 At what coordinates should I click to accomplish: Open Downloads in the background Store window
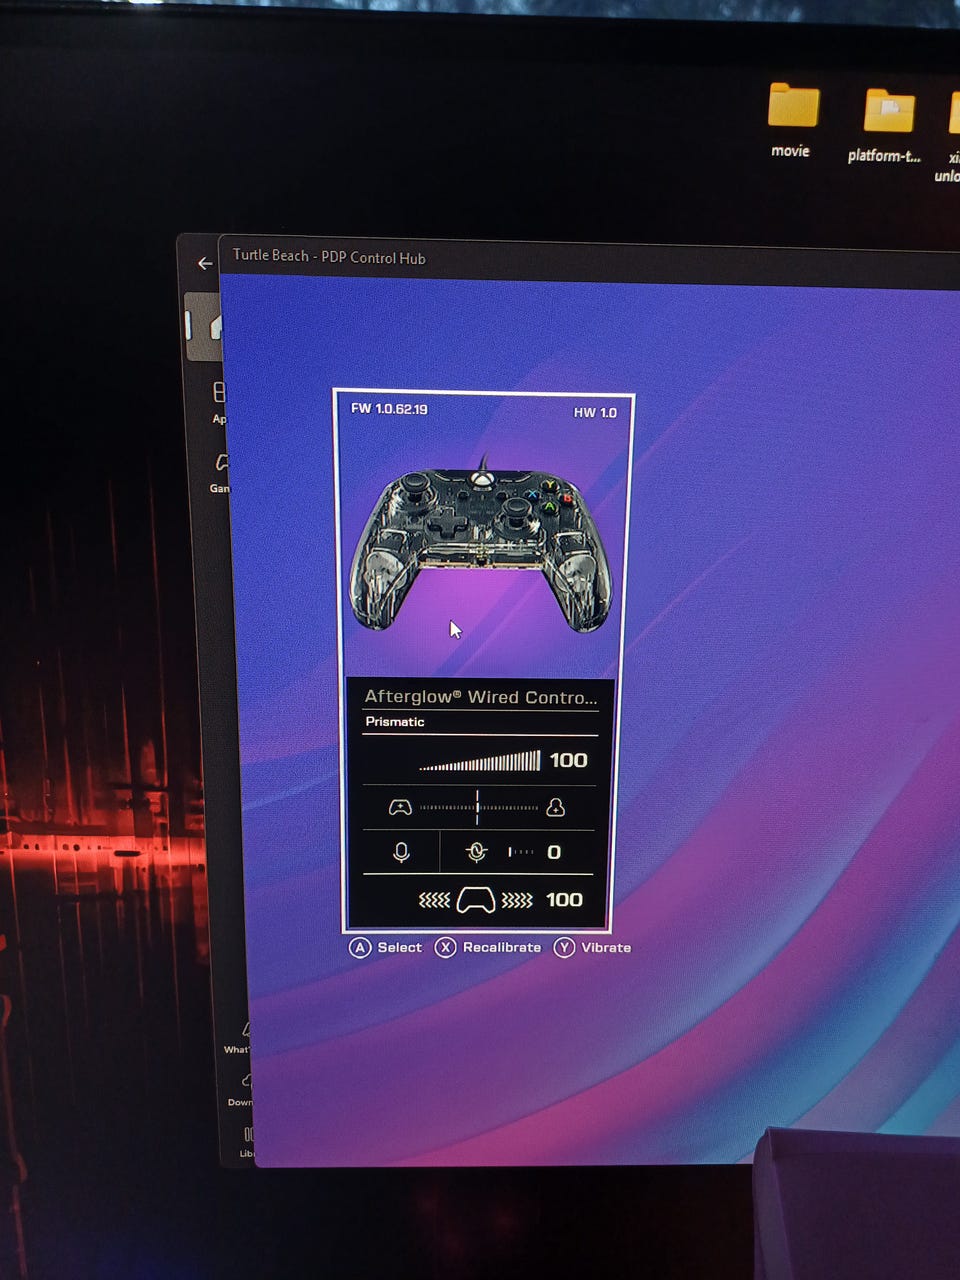click(241, 1090)
